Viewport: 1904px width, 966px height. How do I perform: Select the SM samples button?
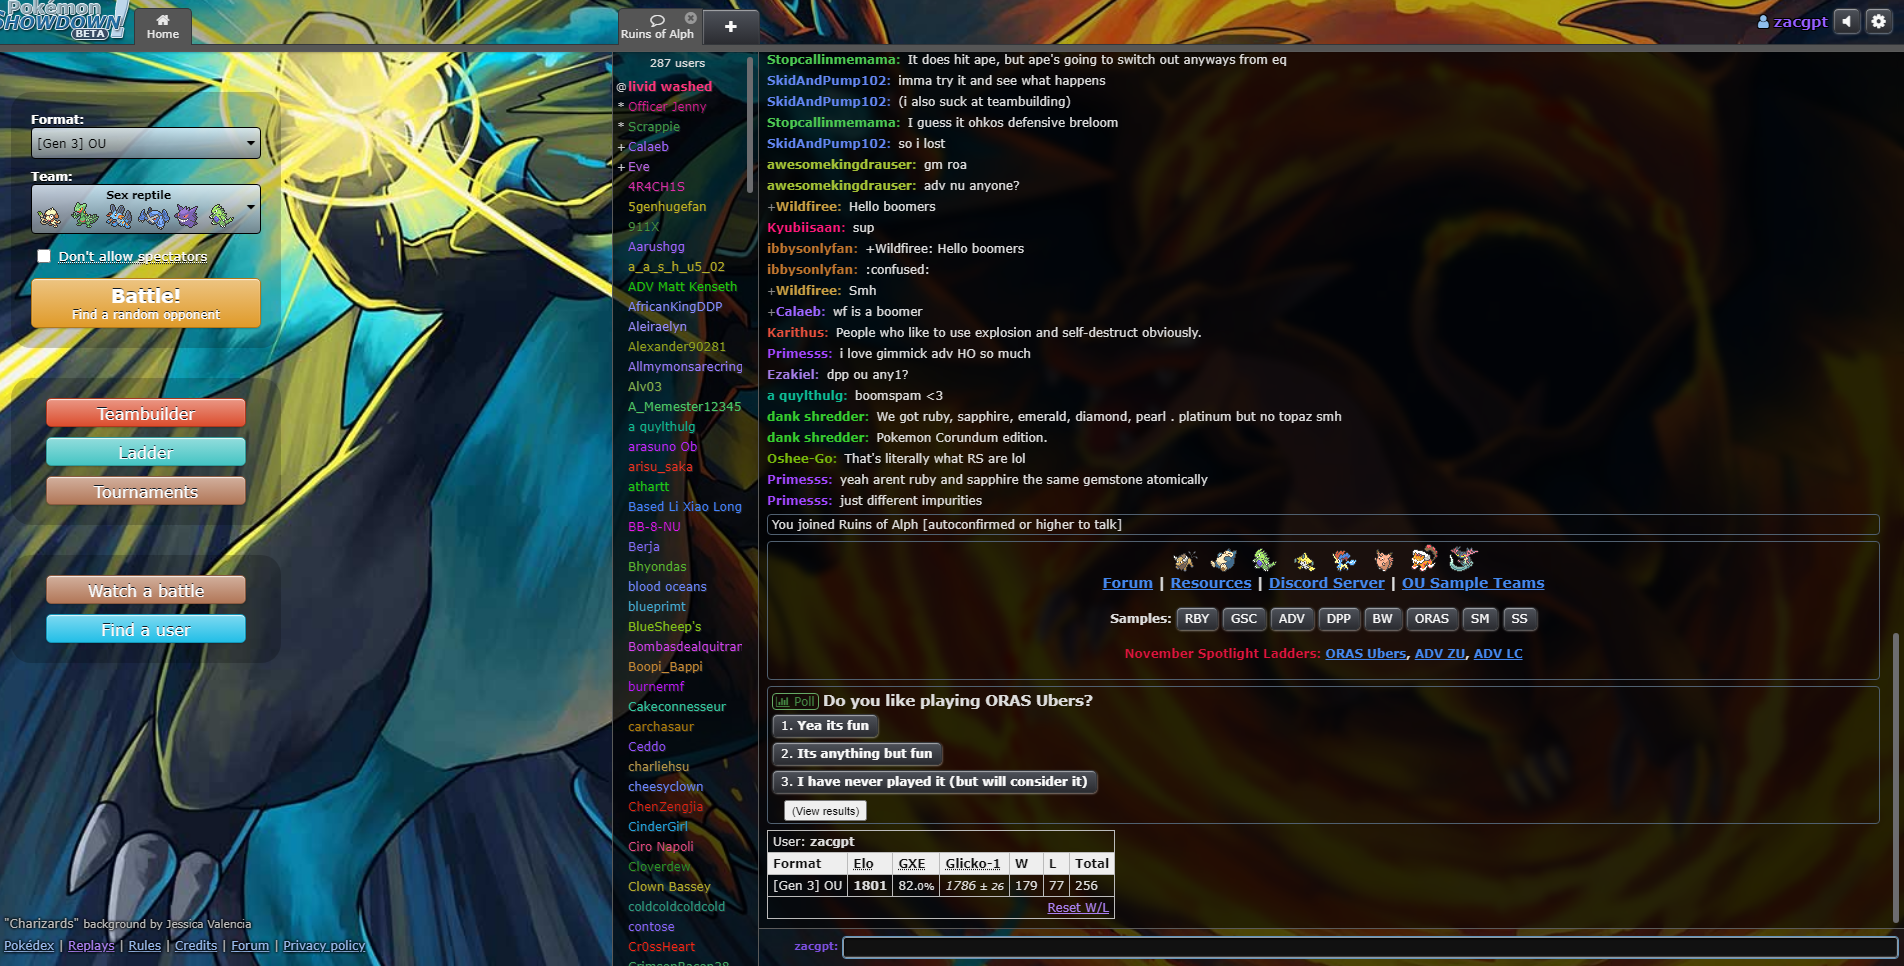click(1480, 619)
